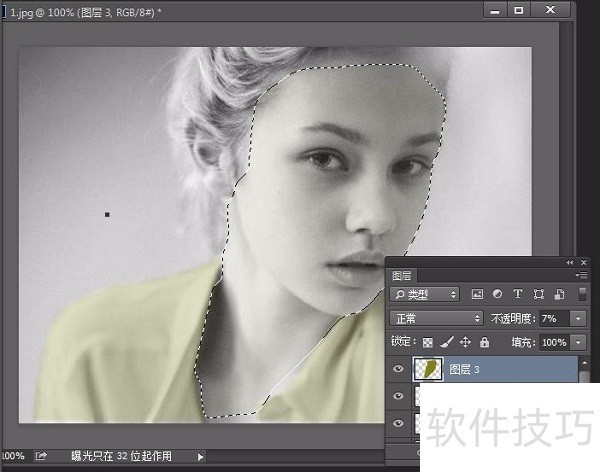Click the lock all padlock icon
This screenshot has width=600, height=472.
pyautogui.click(x=484, y=343)
